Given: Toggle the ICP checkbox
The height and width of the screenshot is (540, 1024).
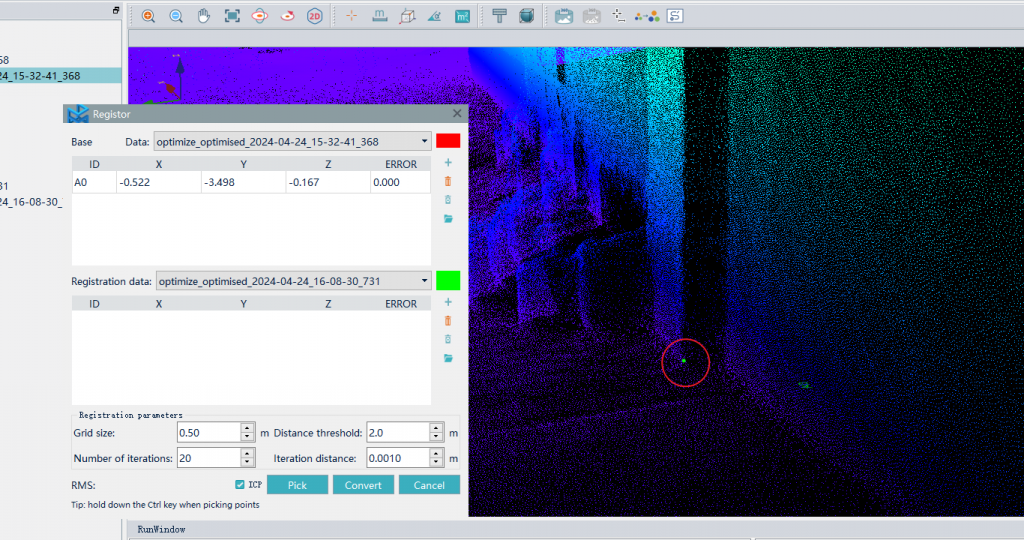Looking at the screenshot, I should (239, 485).
